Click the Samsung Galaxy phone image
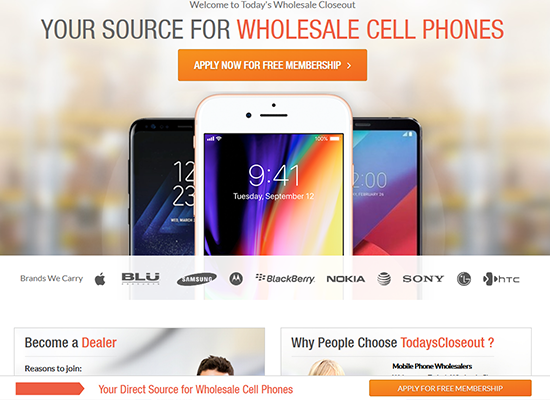Image resolution: width=550 pixels, height=400 pixels. coord(162,188)
